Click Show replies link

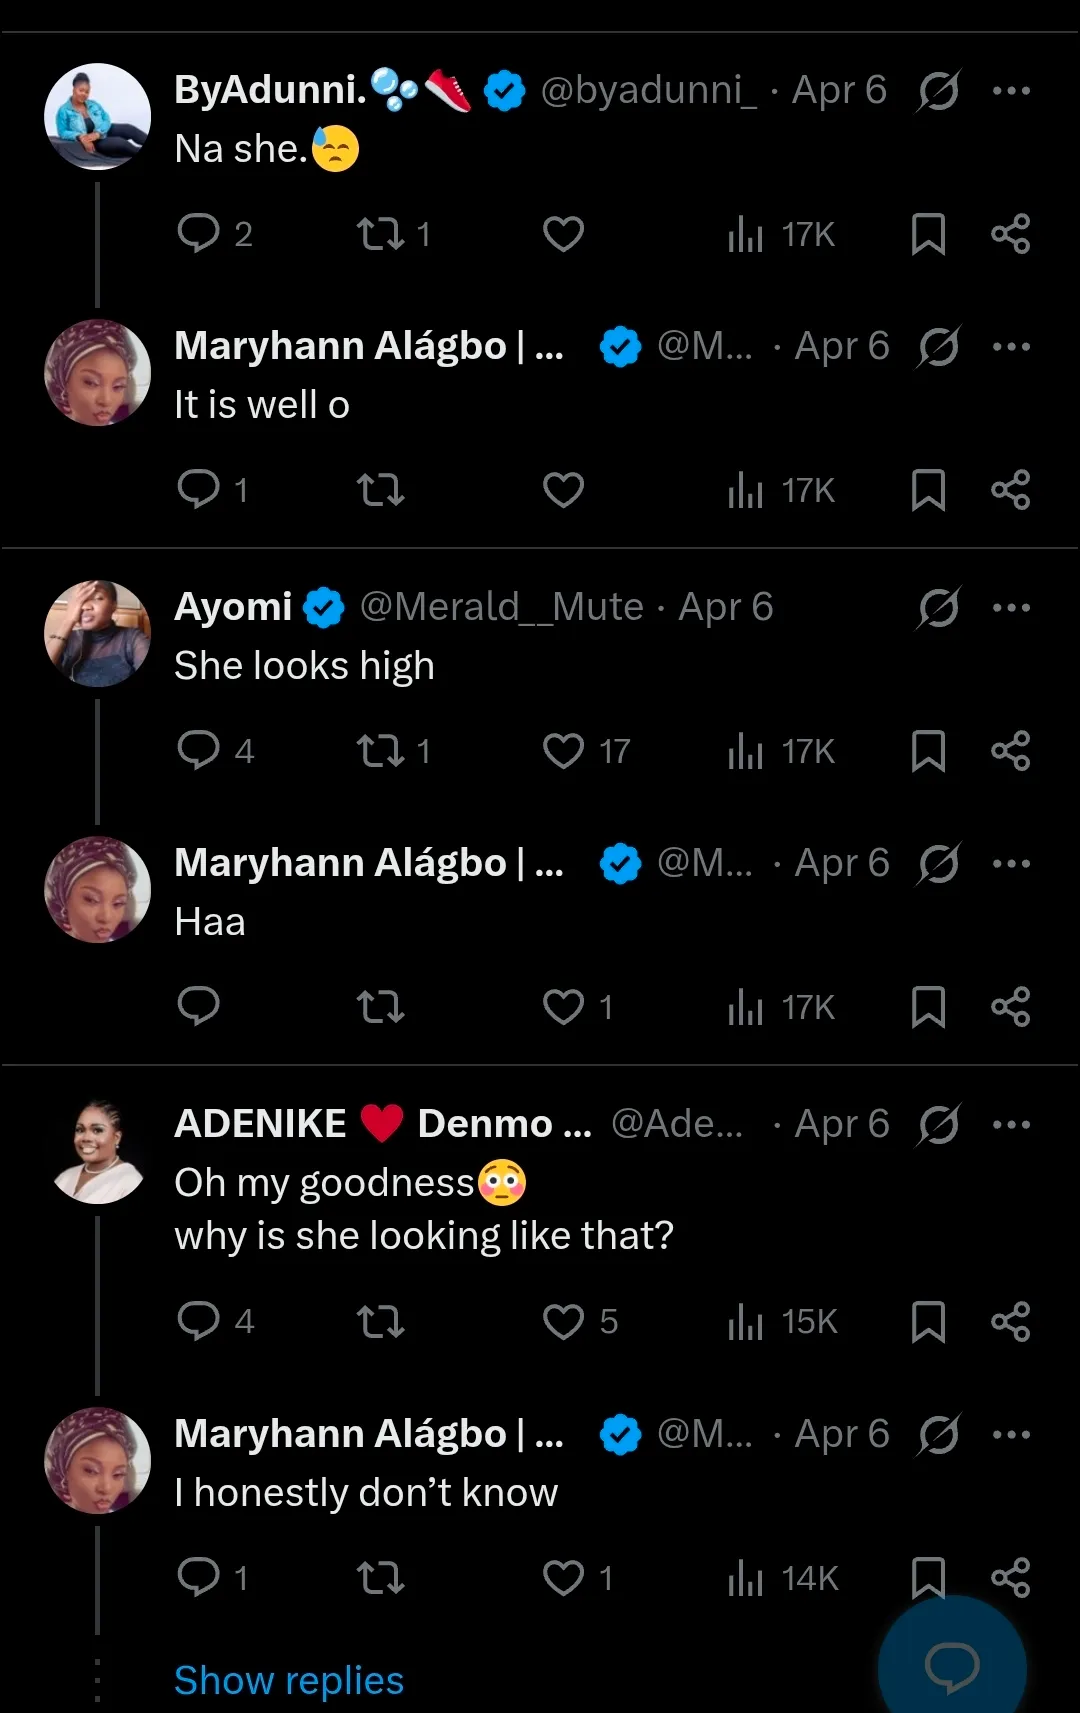click(289, 1681)
